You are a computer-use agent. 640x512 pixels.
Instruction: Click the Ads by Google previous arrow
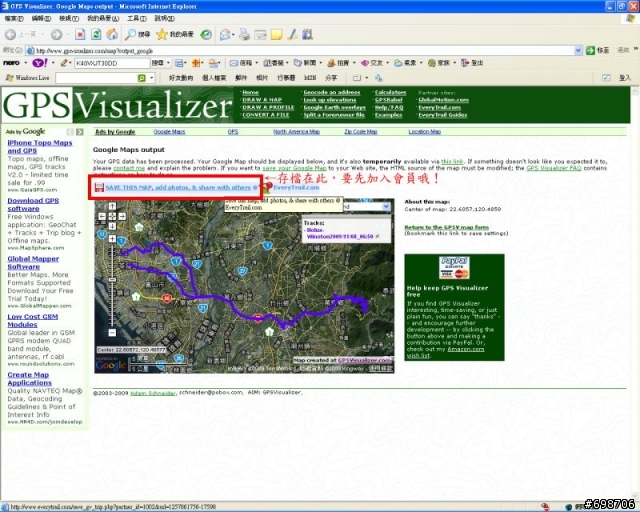(70, 132)
